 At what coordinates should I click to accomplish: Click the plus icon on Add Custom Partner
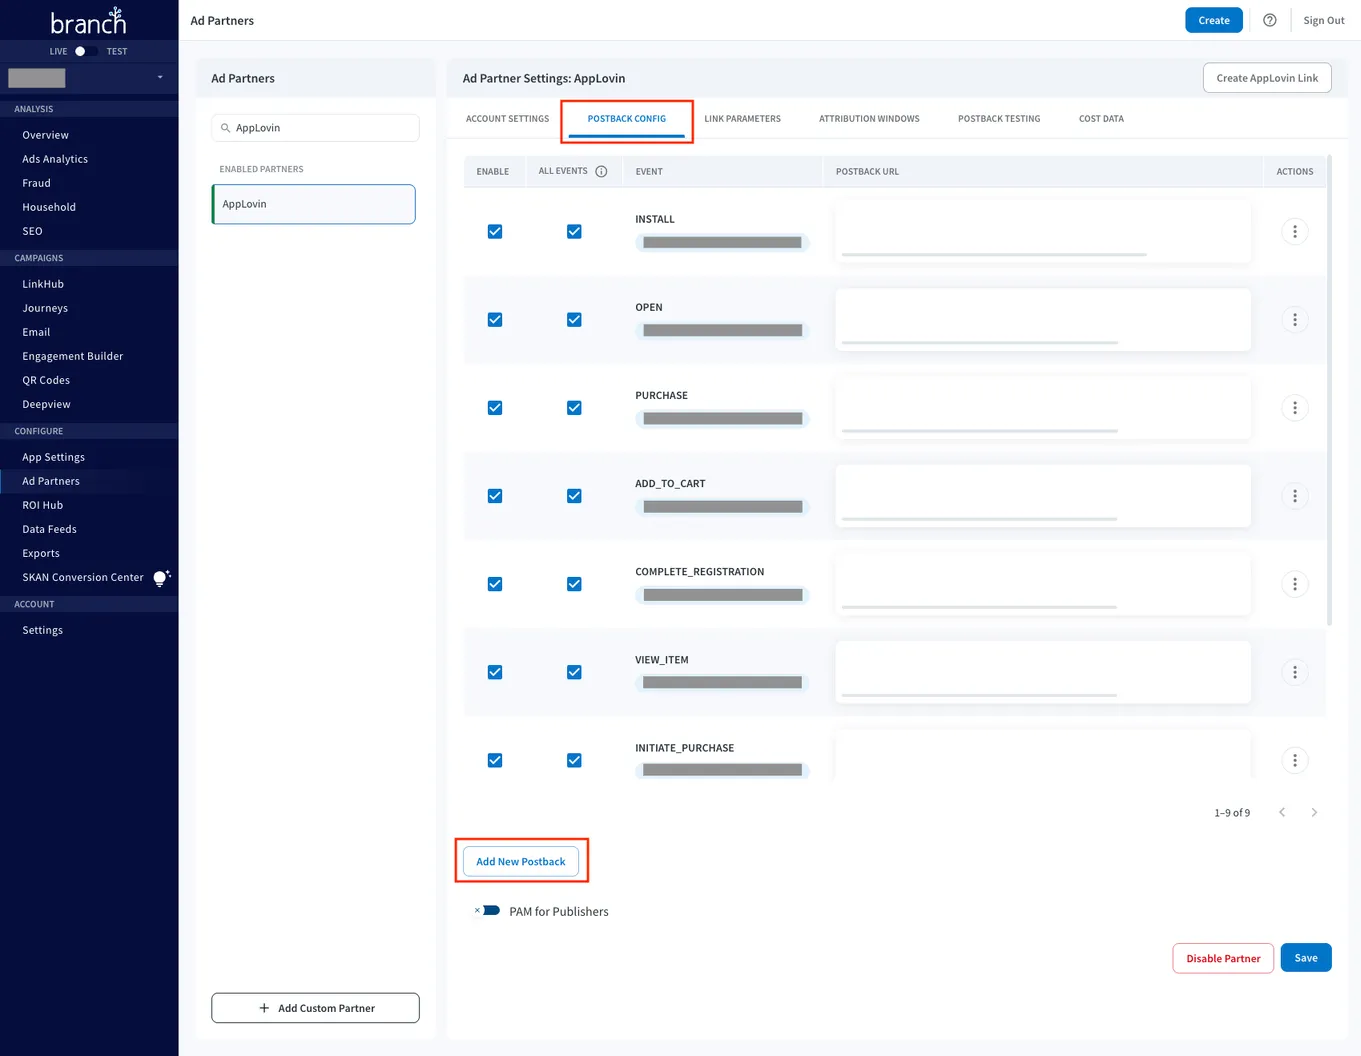pyautogui.click(x=264, y=1007)
